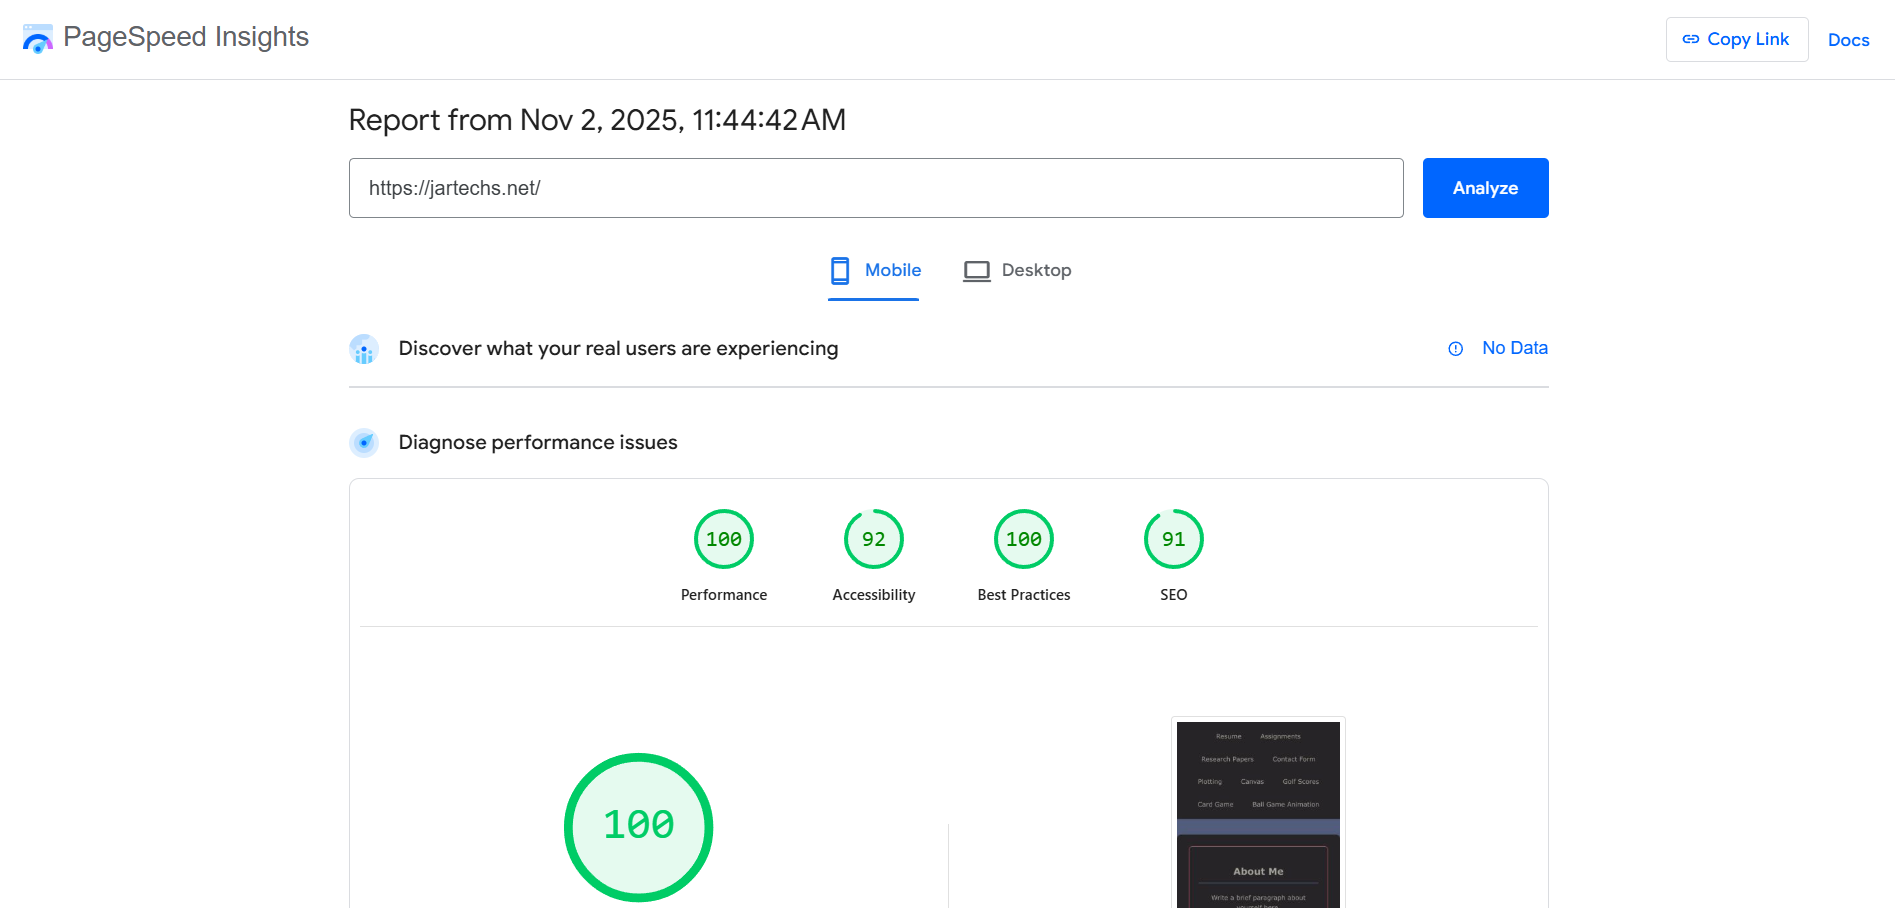The height and width of the screenshot is (908, 1895).
Task: Select the SEO score gauge
Action: click(x=1173, y=538)
